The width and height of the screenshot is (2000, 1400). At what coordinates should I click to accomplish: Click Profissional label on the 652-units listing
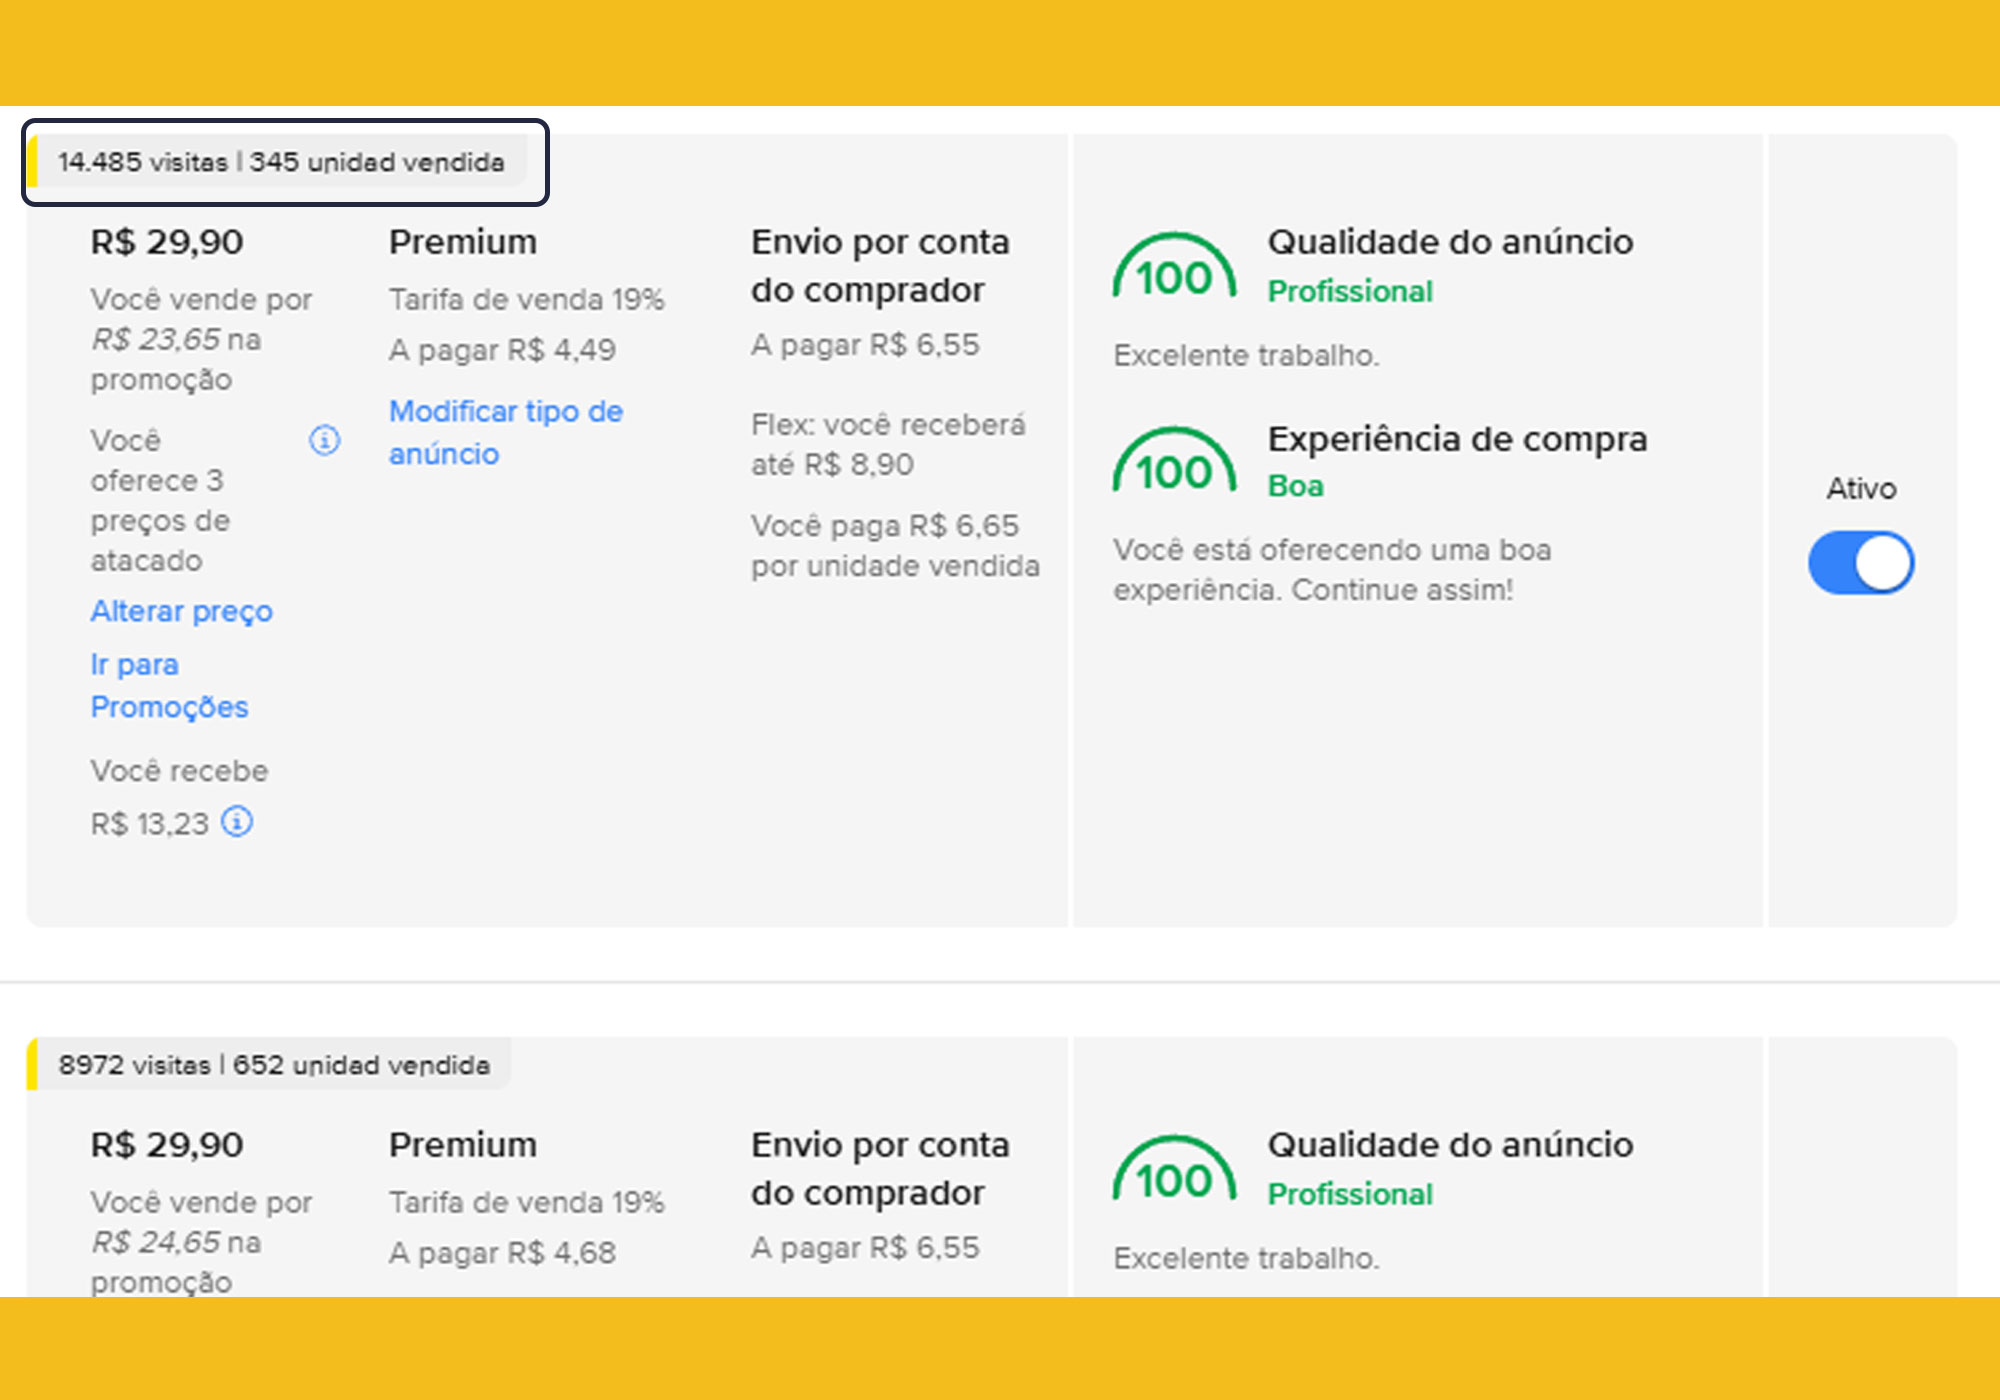(x=1350, y=1194)
